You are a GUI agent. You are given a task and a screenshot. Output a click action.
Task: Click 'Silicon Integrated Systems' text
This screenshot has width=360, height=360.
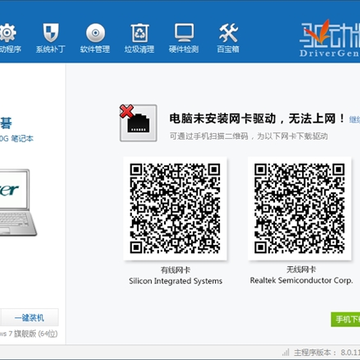(x=176, y=281)
